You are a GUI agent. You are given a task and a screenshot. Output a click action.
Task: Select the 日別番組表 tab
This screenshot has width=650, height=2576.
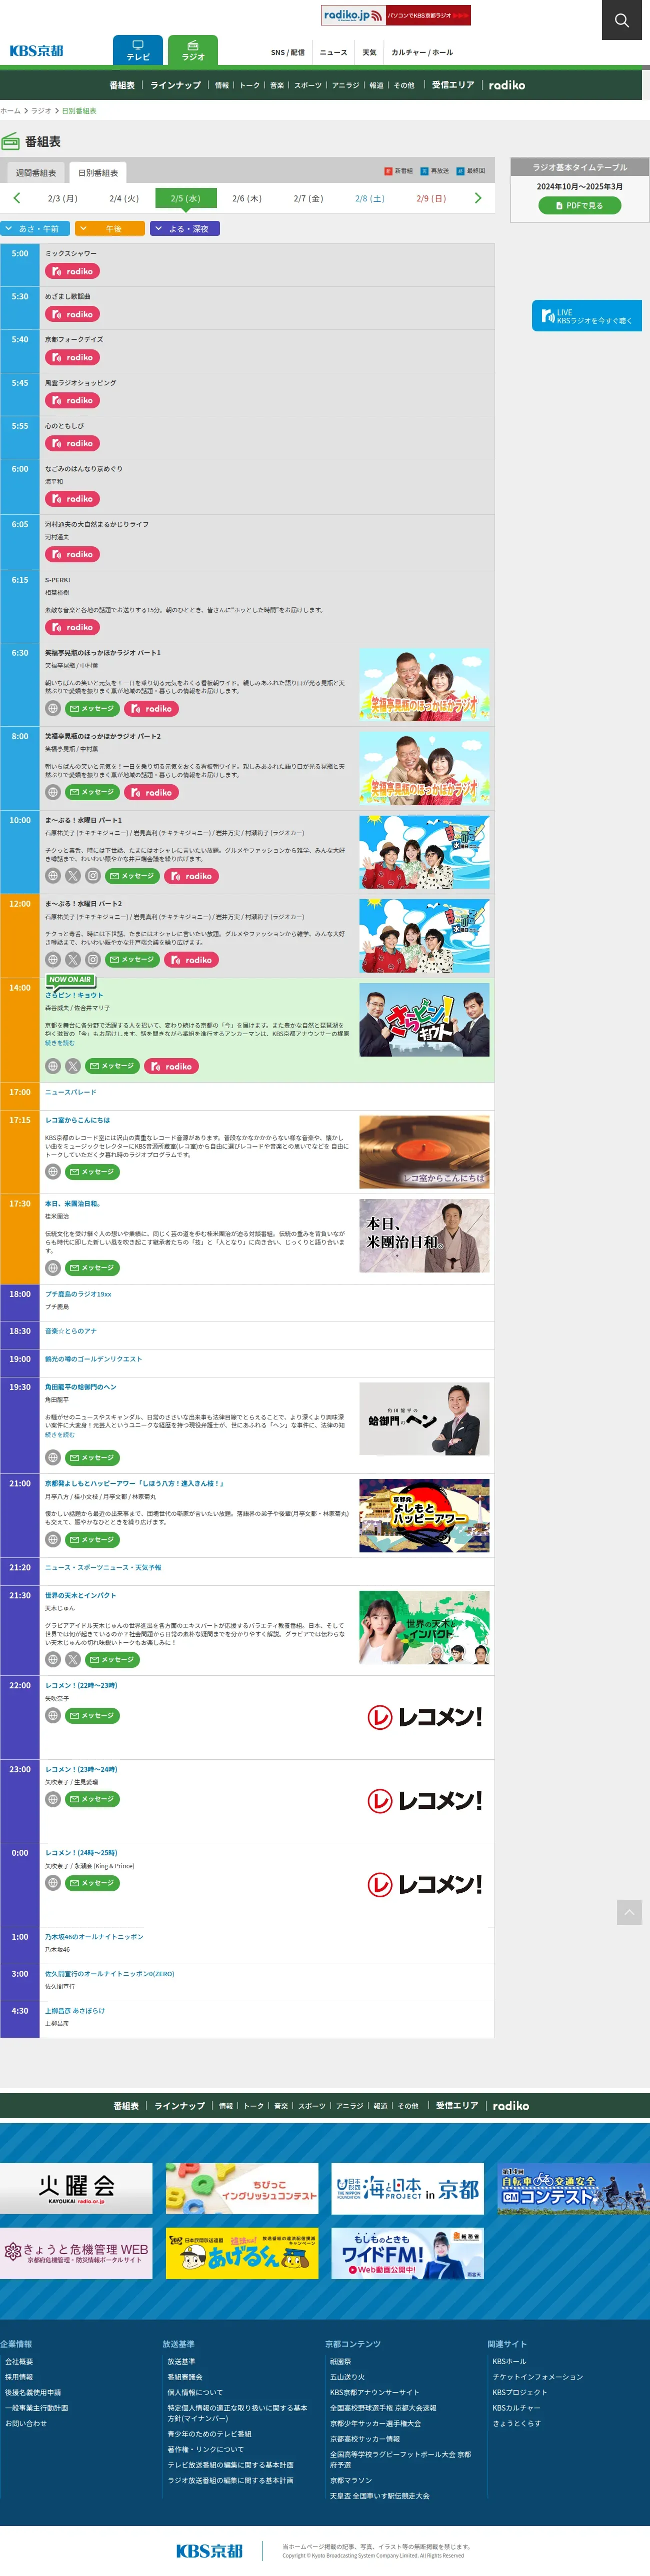coord(98,173)
